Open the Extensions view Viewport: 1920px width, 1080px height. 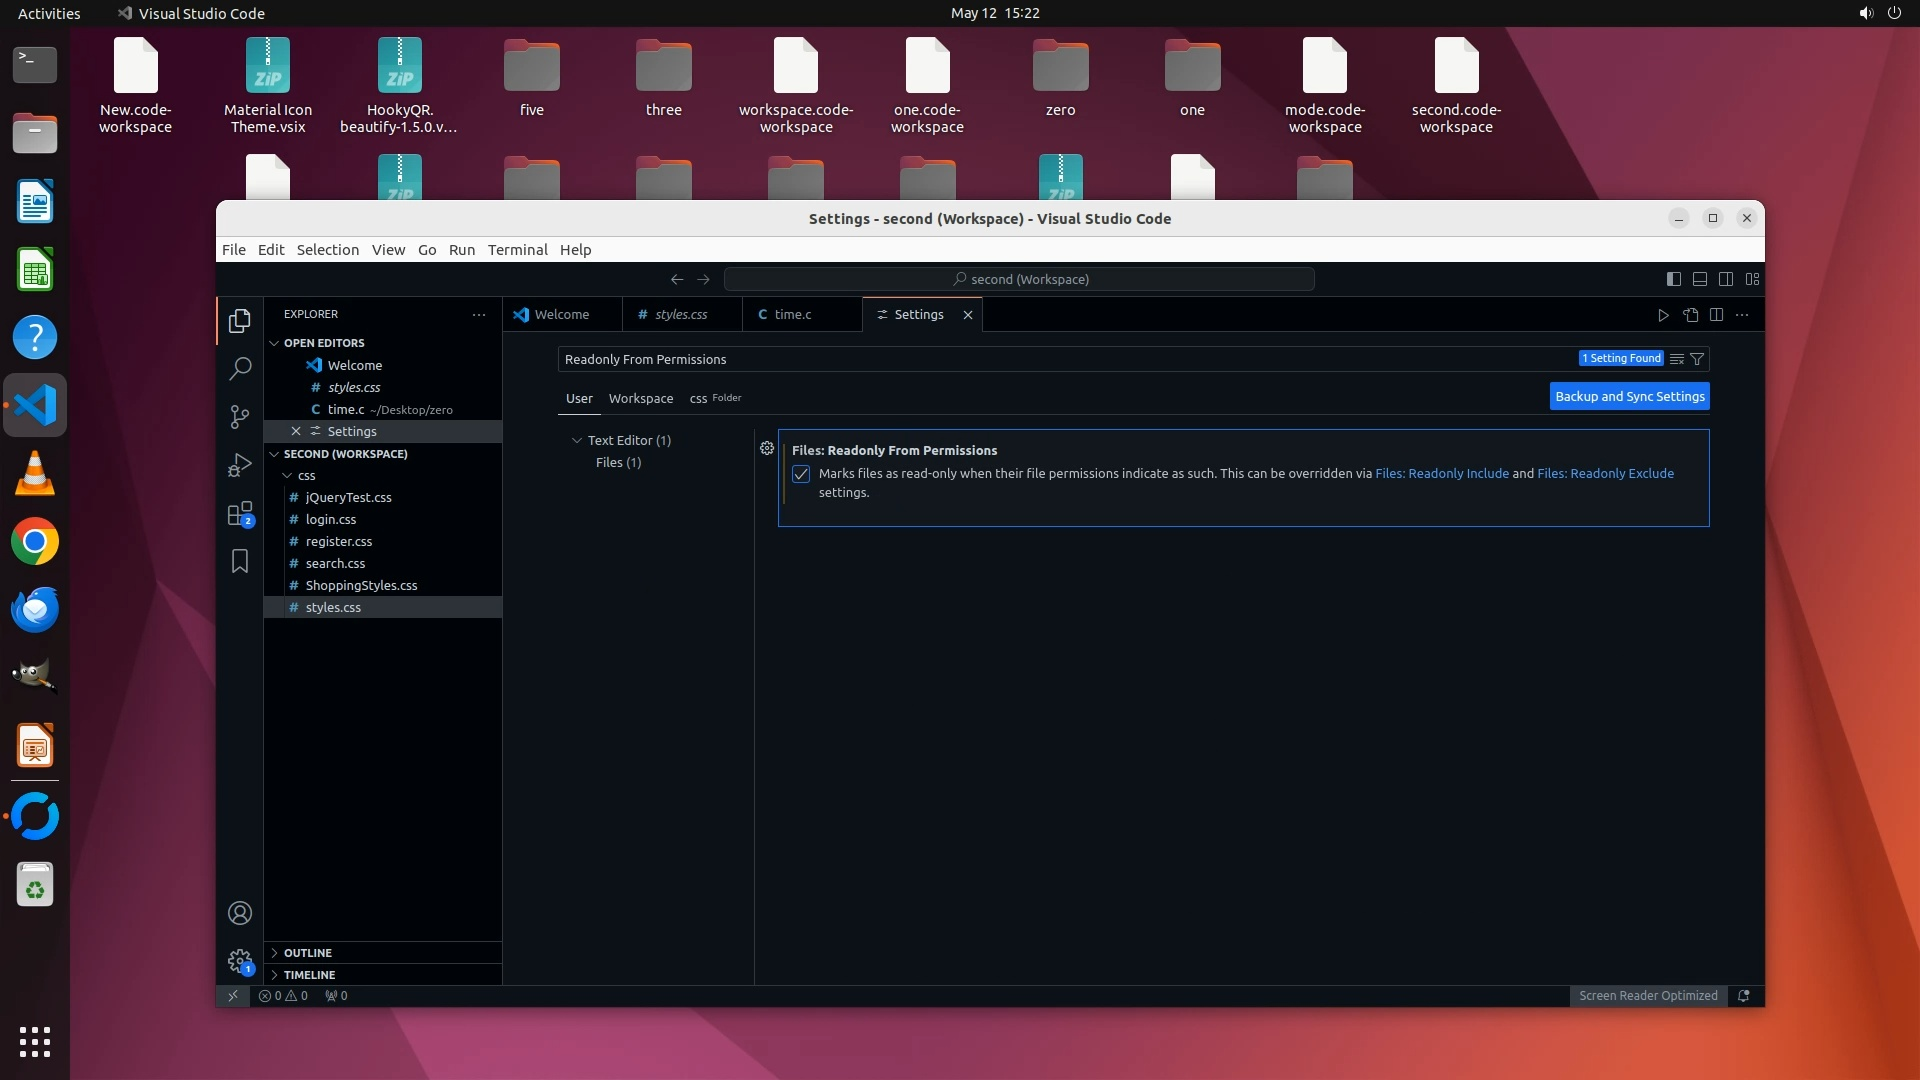pyautogui.click(x=240, y=514)
